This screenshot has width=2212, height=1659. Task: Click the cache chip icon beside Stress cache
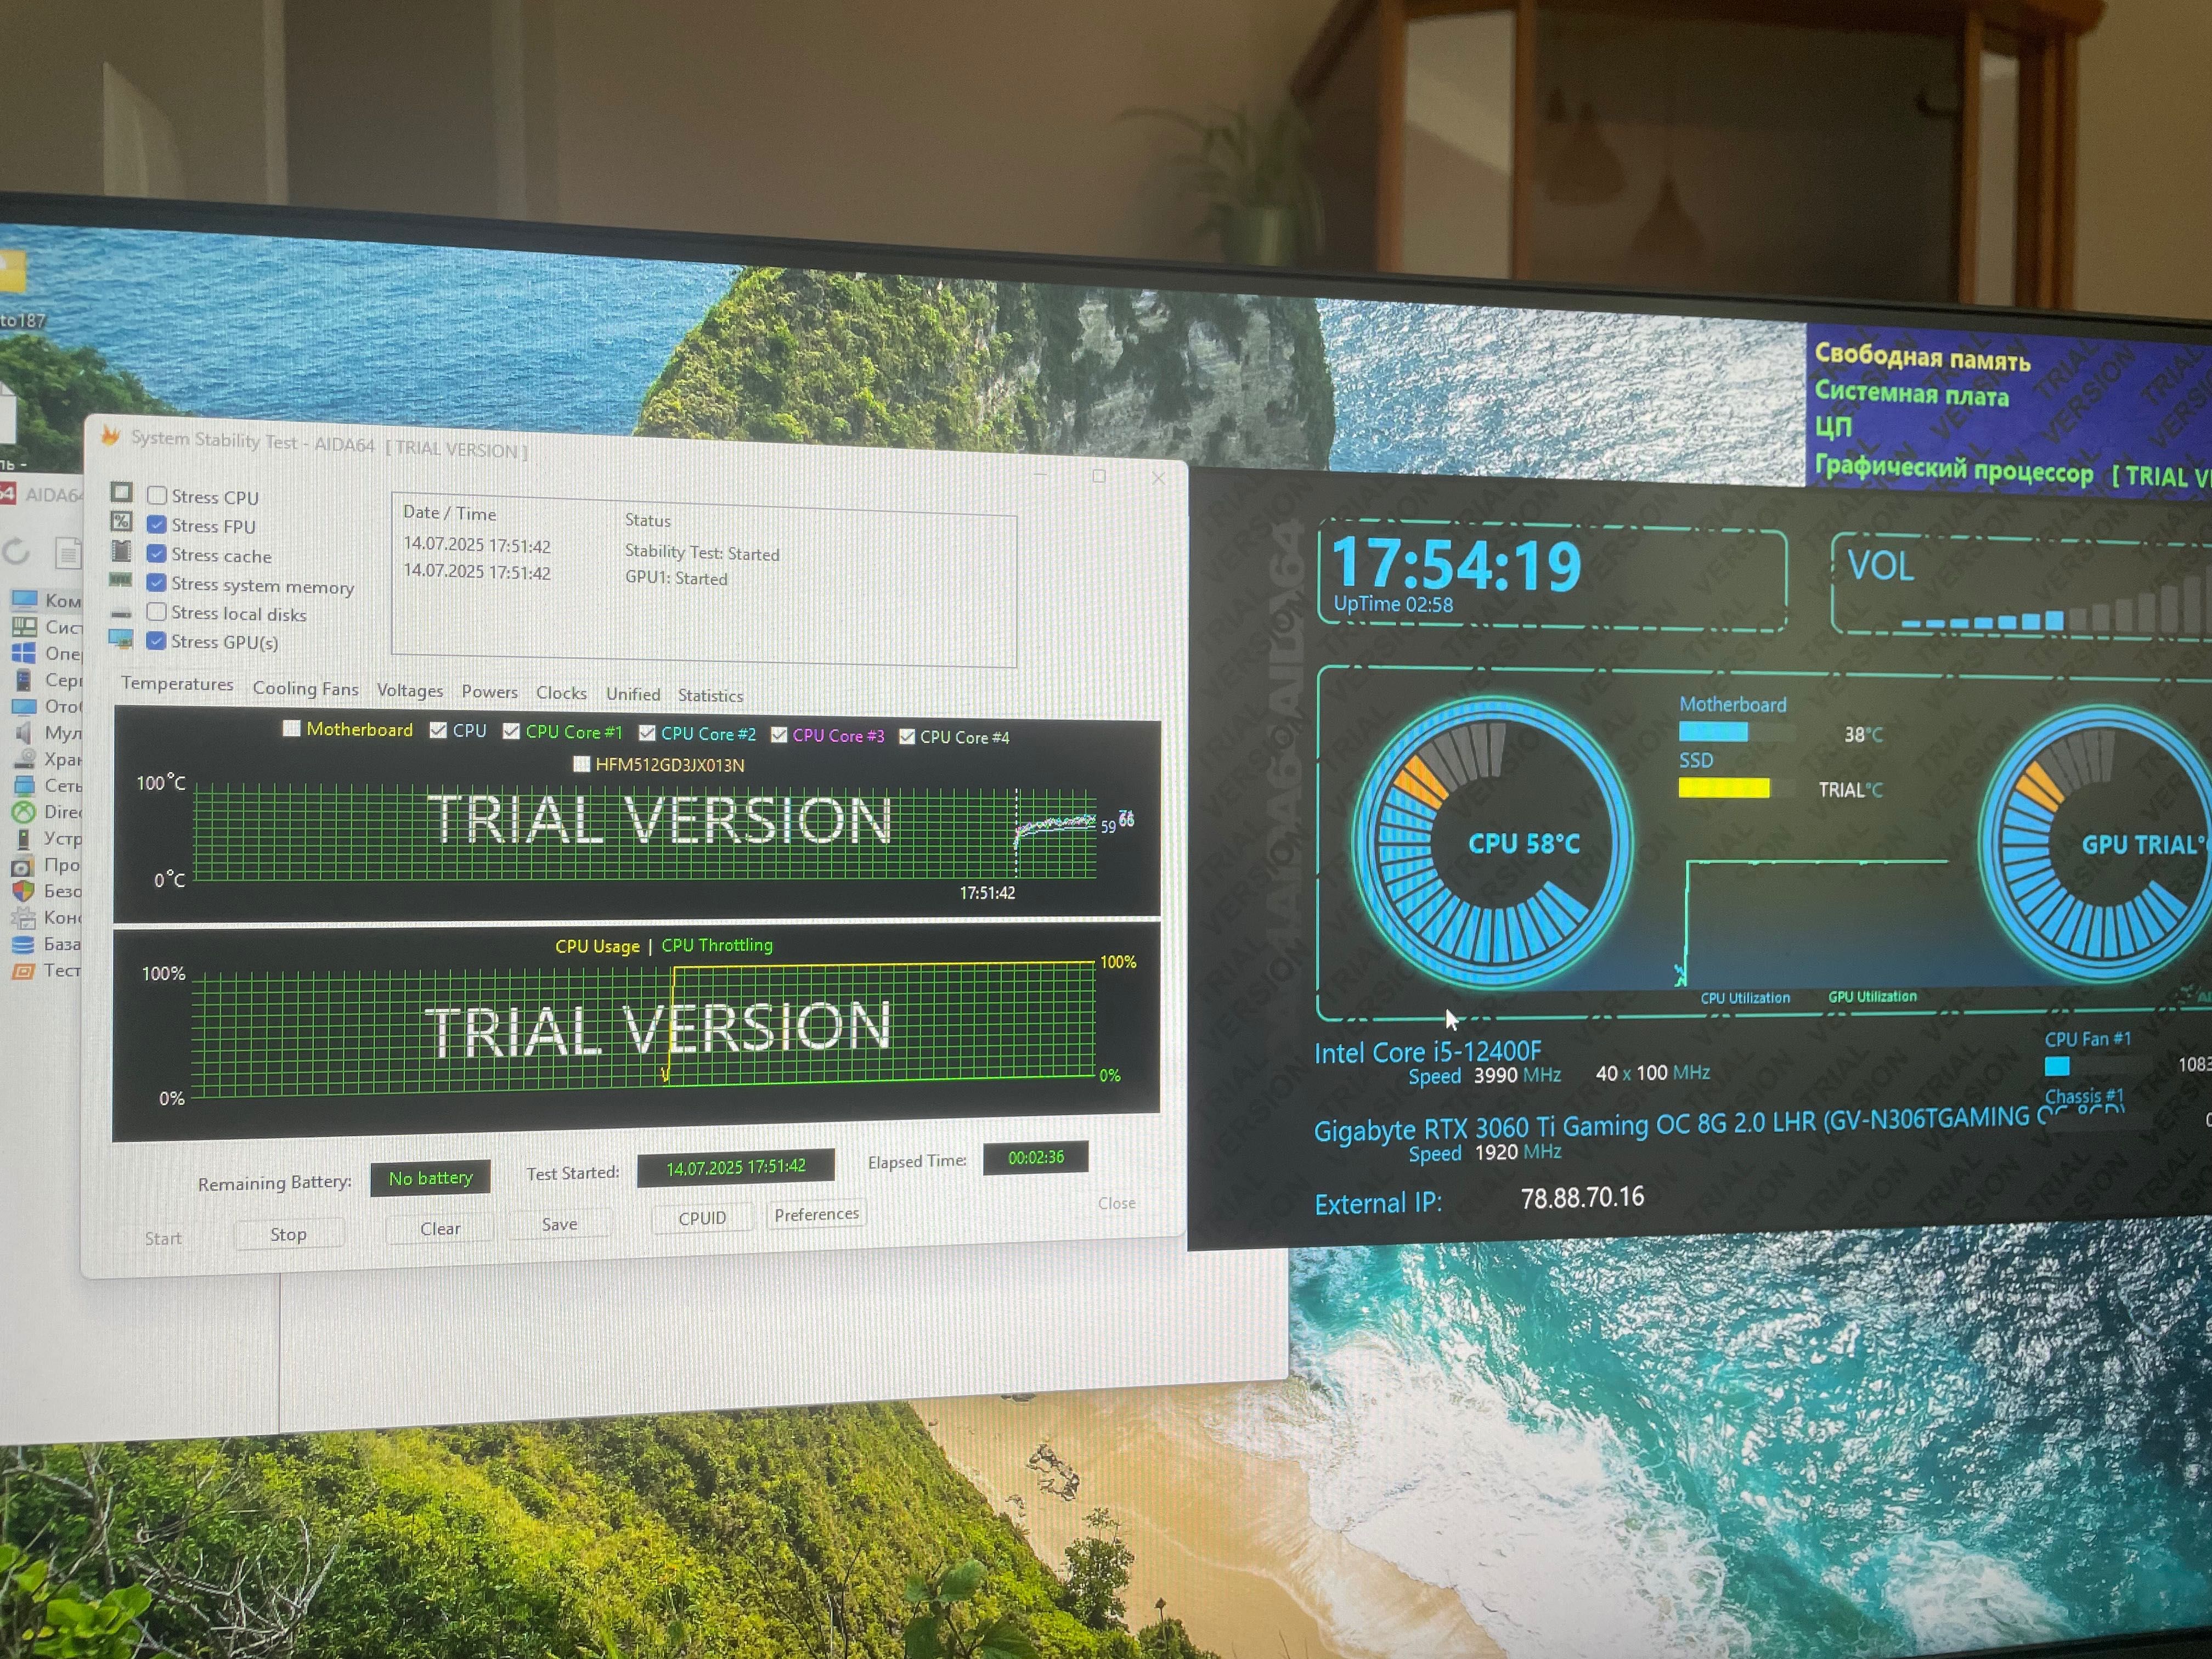(x=122, y=551)
